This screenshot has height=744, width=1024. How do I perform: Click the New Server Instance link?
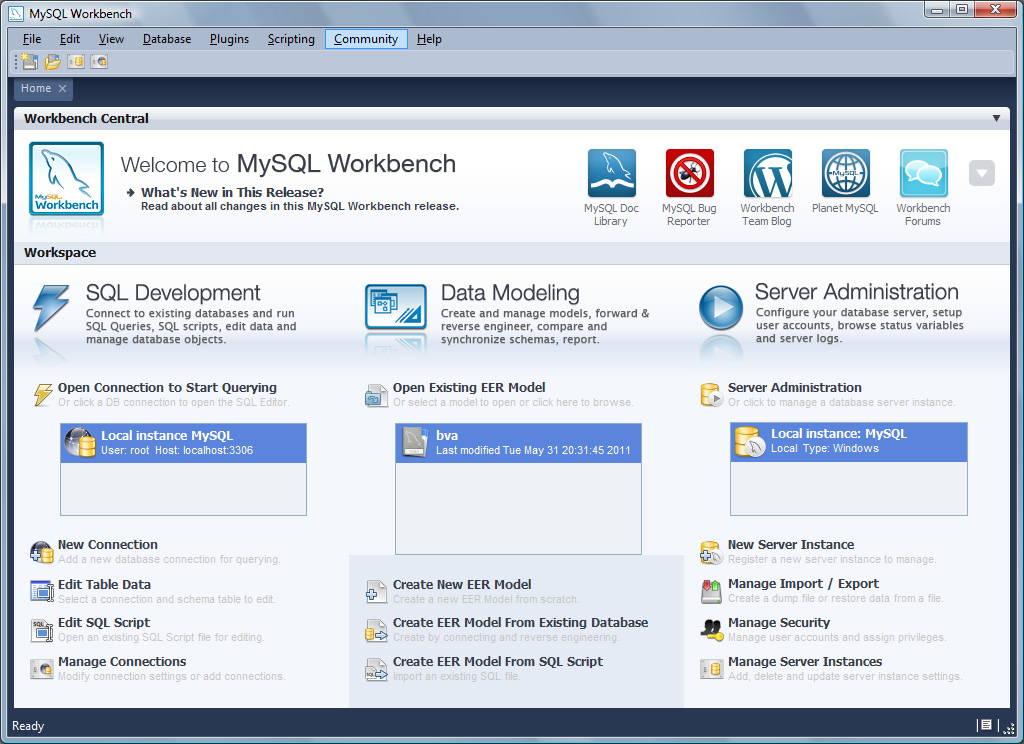[x=791, y=545]
